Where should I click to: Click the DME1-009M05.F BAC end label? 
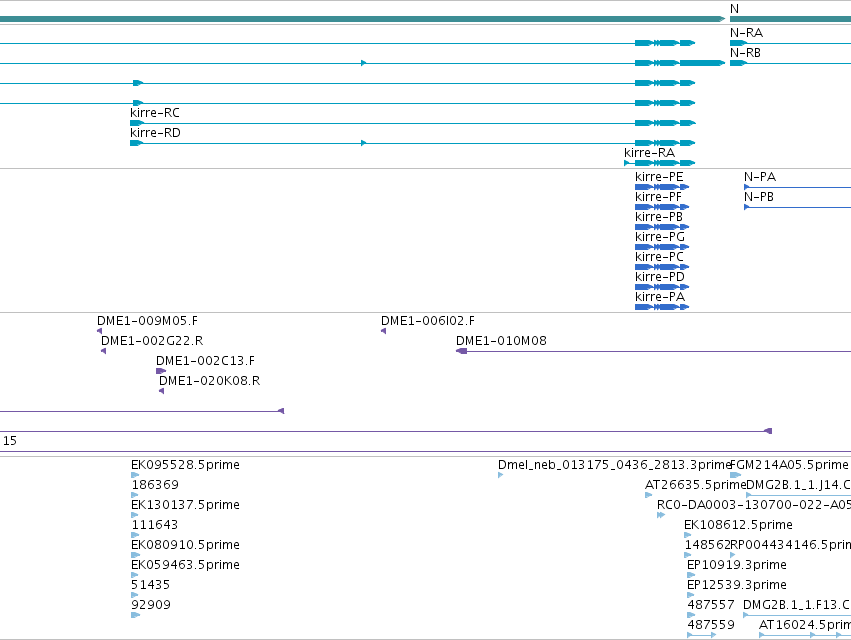(147, 321)
